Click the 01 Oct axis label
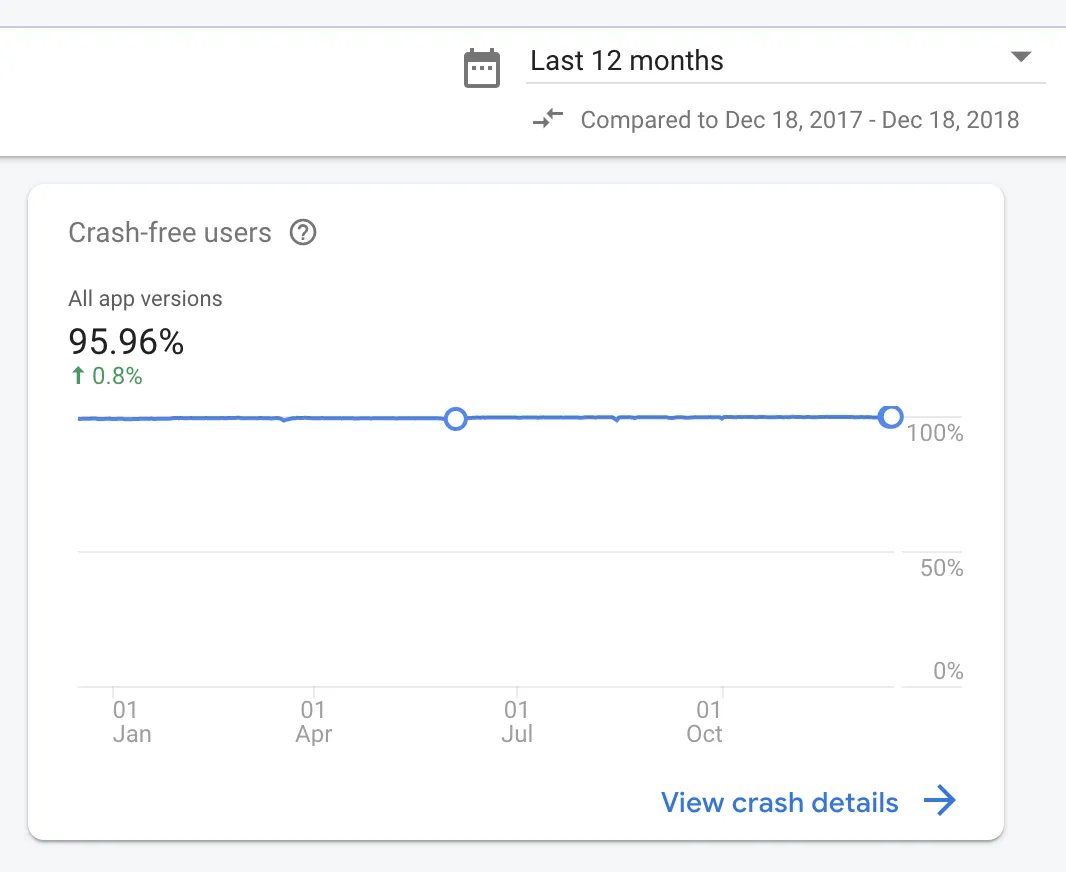 [x=706, y=722]
